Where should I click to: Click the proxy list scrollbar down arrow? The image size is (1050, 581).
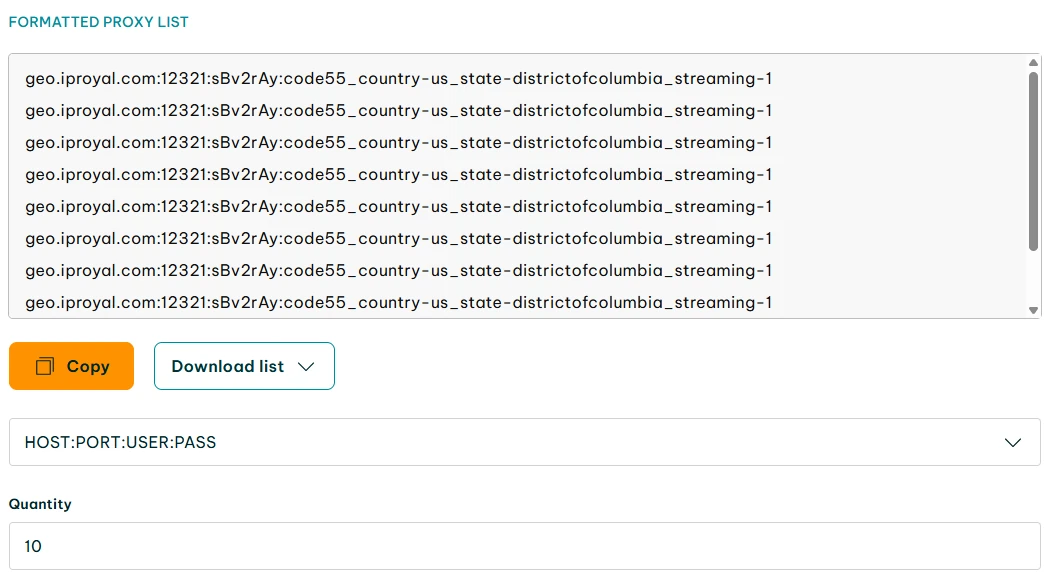1033,310
